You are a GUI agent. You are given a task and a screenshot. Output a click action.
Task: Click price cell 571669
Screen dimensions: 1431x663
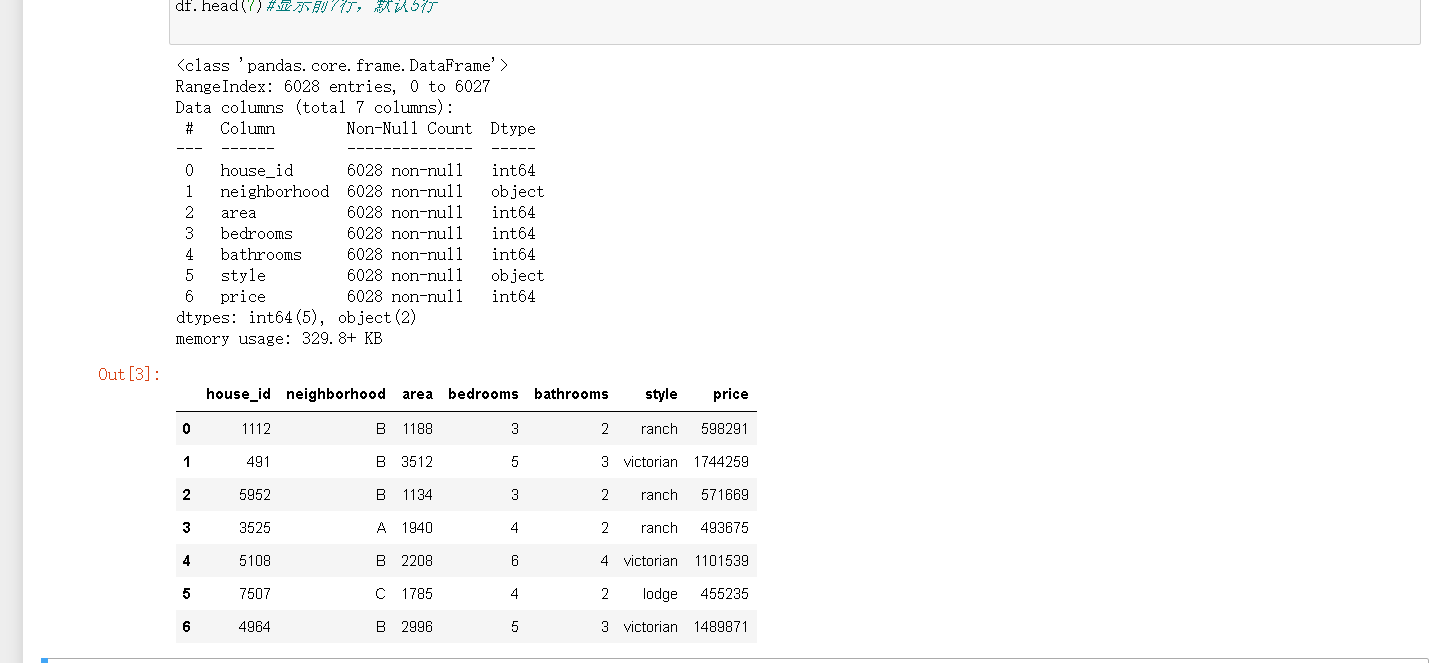(x=725, y=495)
